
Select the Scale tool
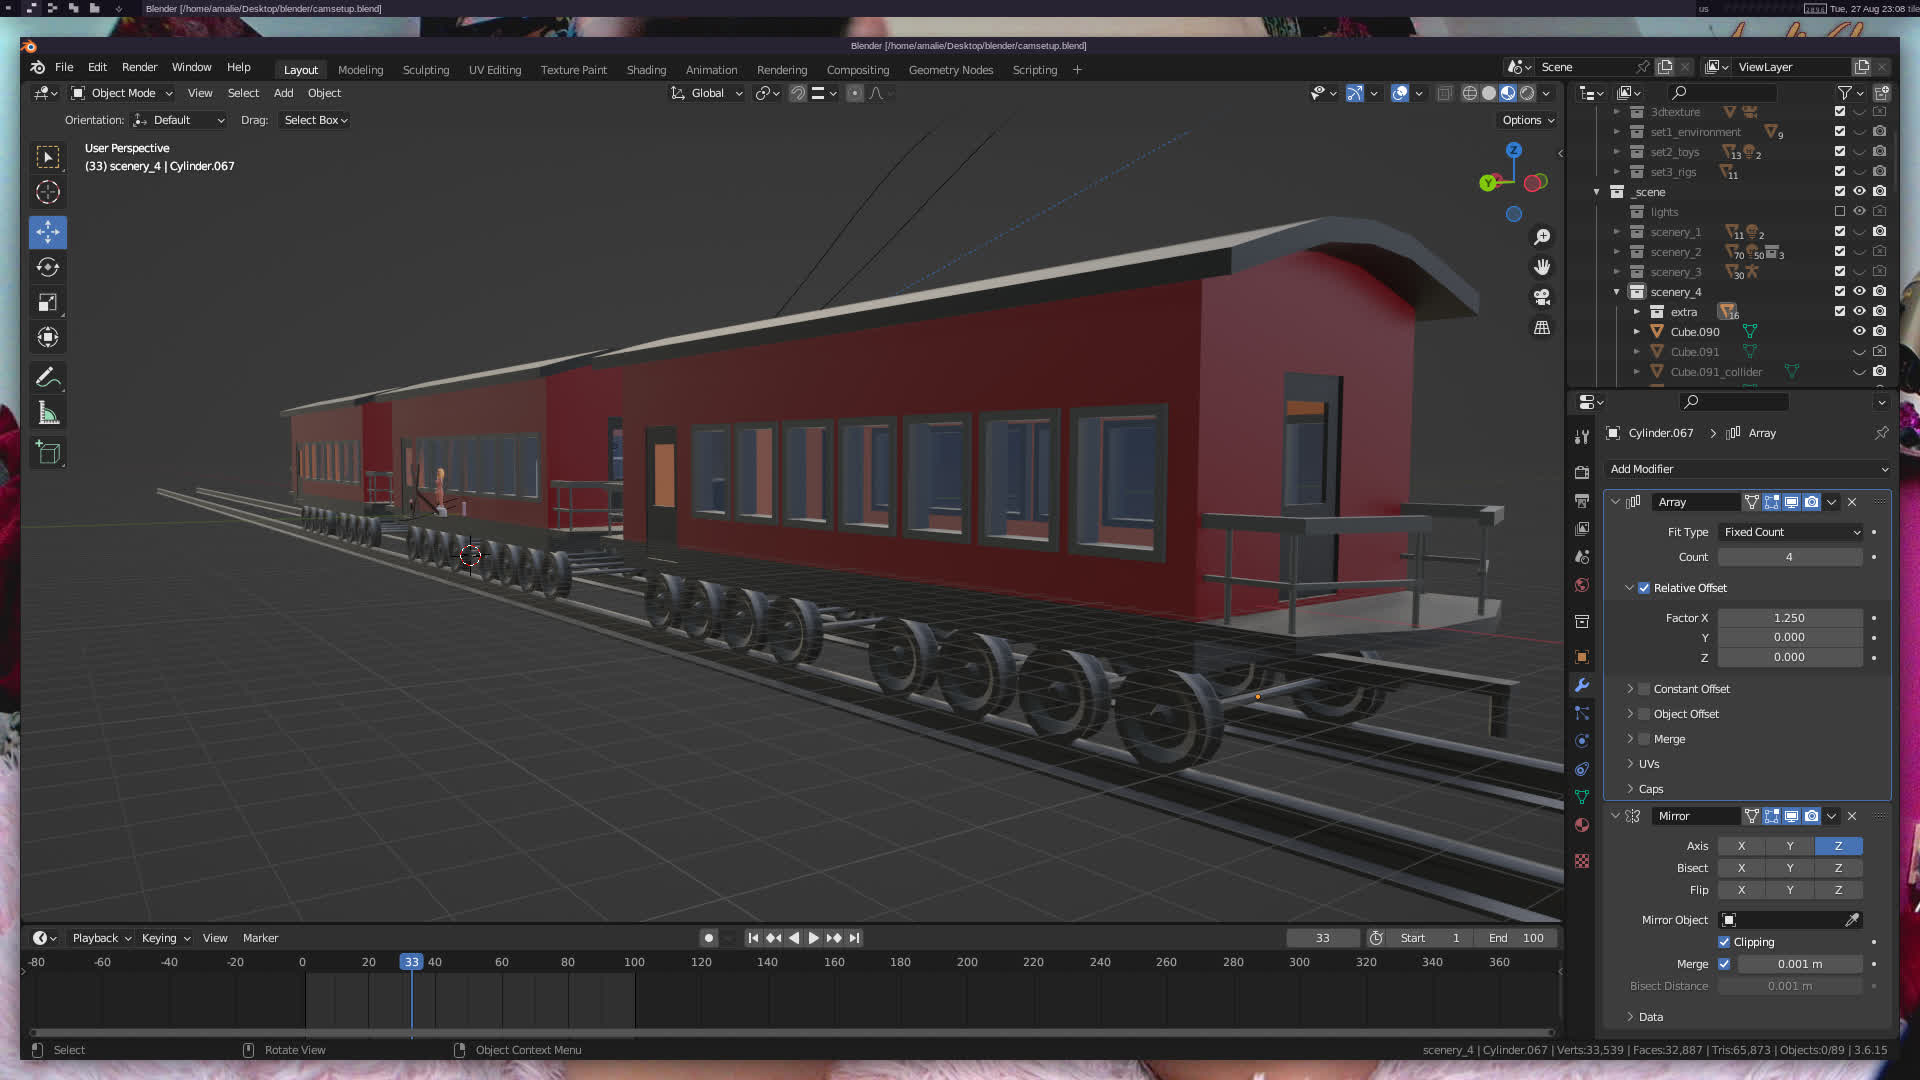point(47,302)
